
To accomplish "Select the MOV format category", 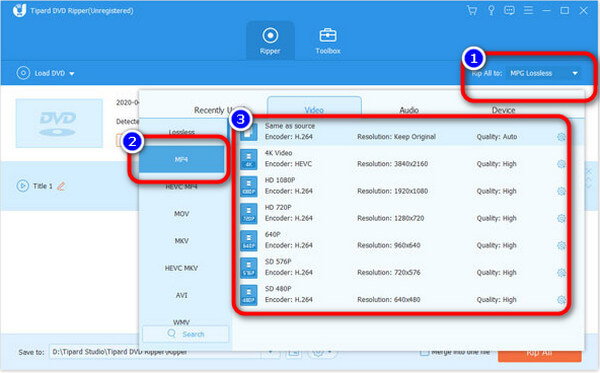I will pos(181,214).
